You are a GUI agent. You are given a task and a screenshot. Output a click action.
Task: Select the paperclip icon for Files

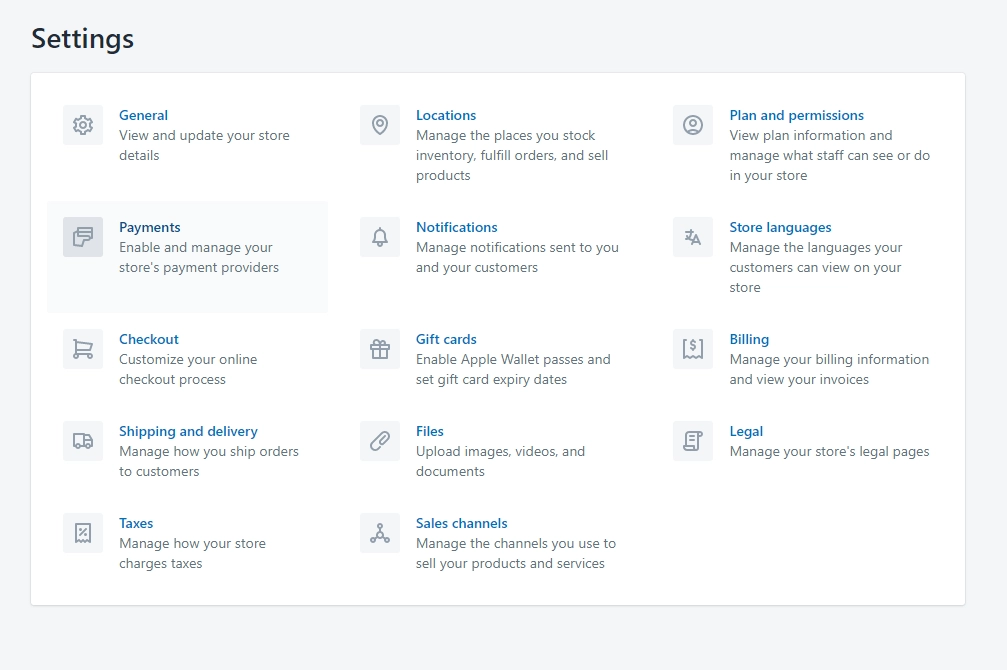(379, 440)
